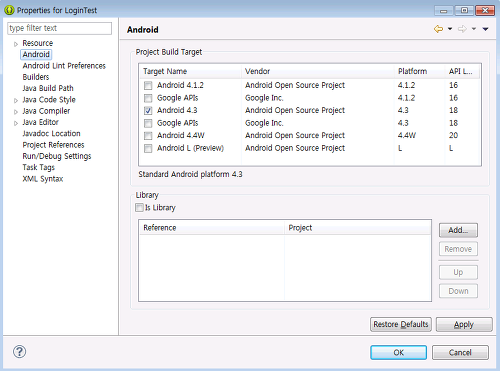Open the help question mark icon
The height and width of the screenshot is (371, 500).
coord(19,352)
